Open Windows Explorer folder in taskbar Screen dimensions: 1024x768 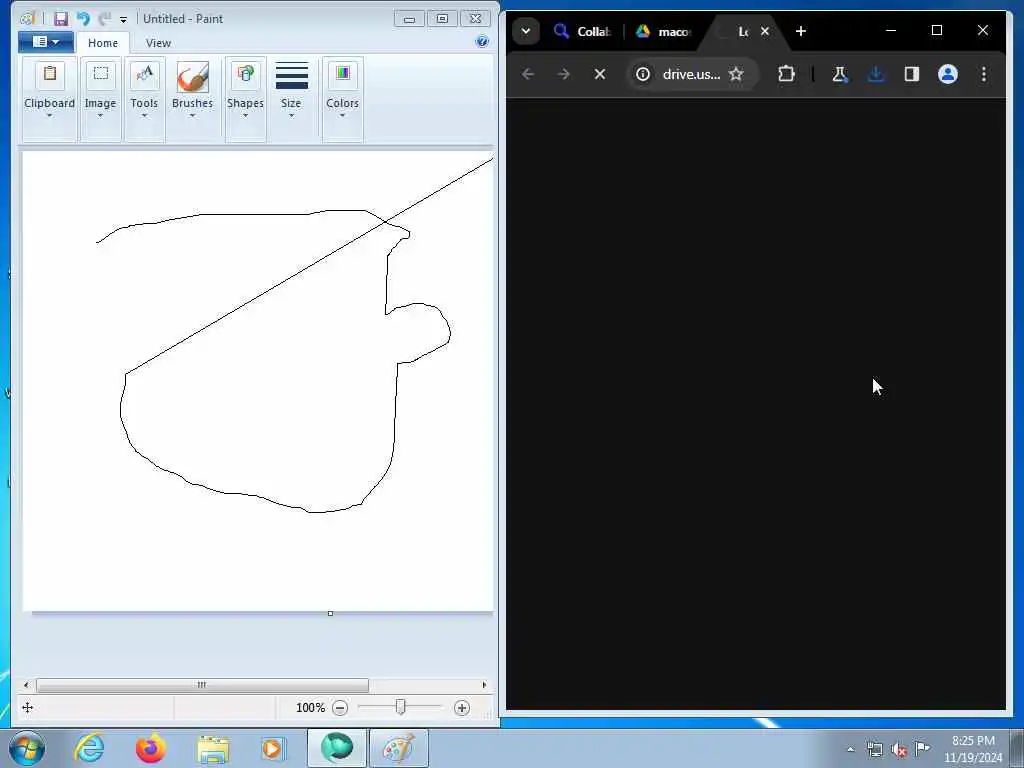coord(213,749)
